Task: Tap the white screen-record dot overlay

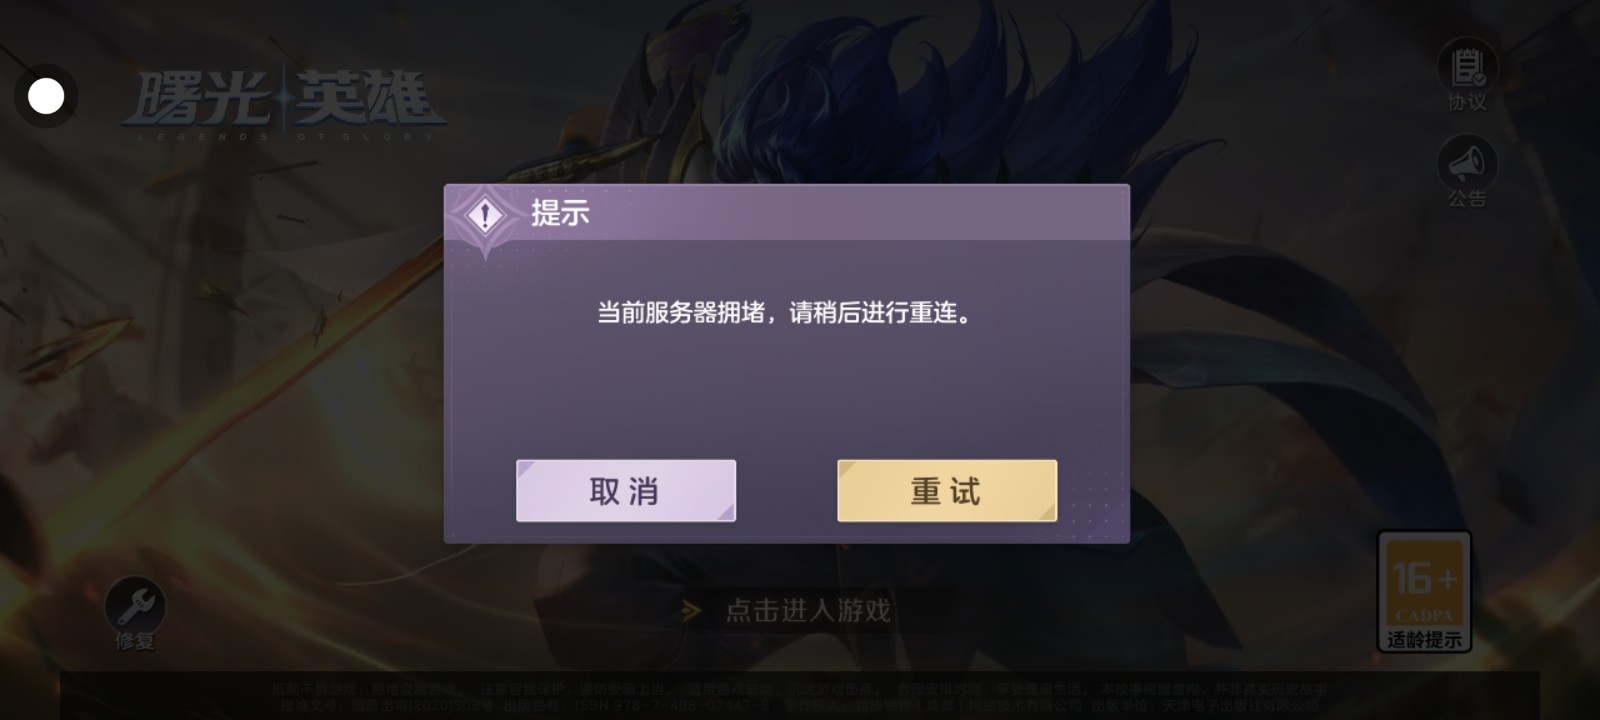Action: point(46,96)
